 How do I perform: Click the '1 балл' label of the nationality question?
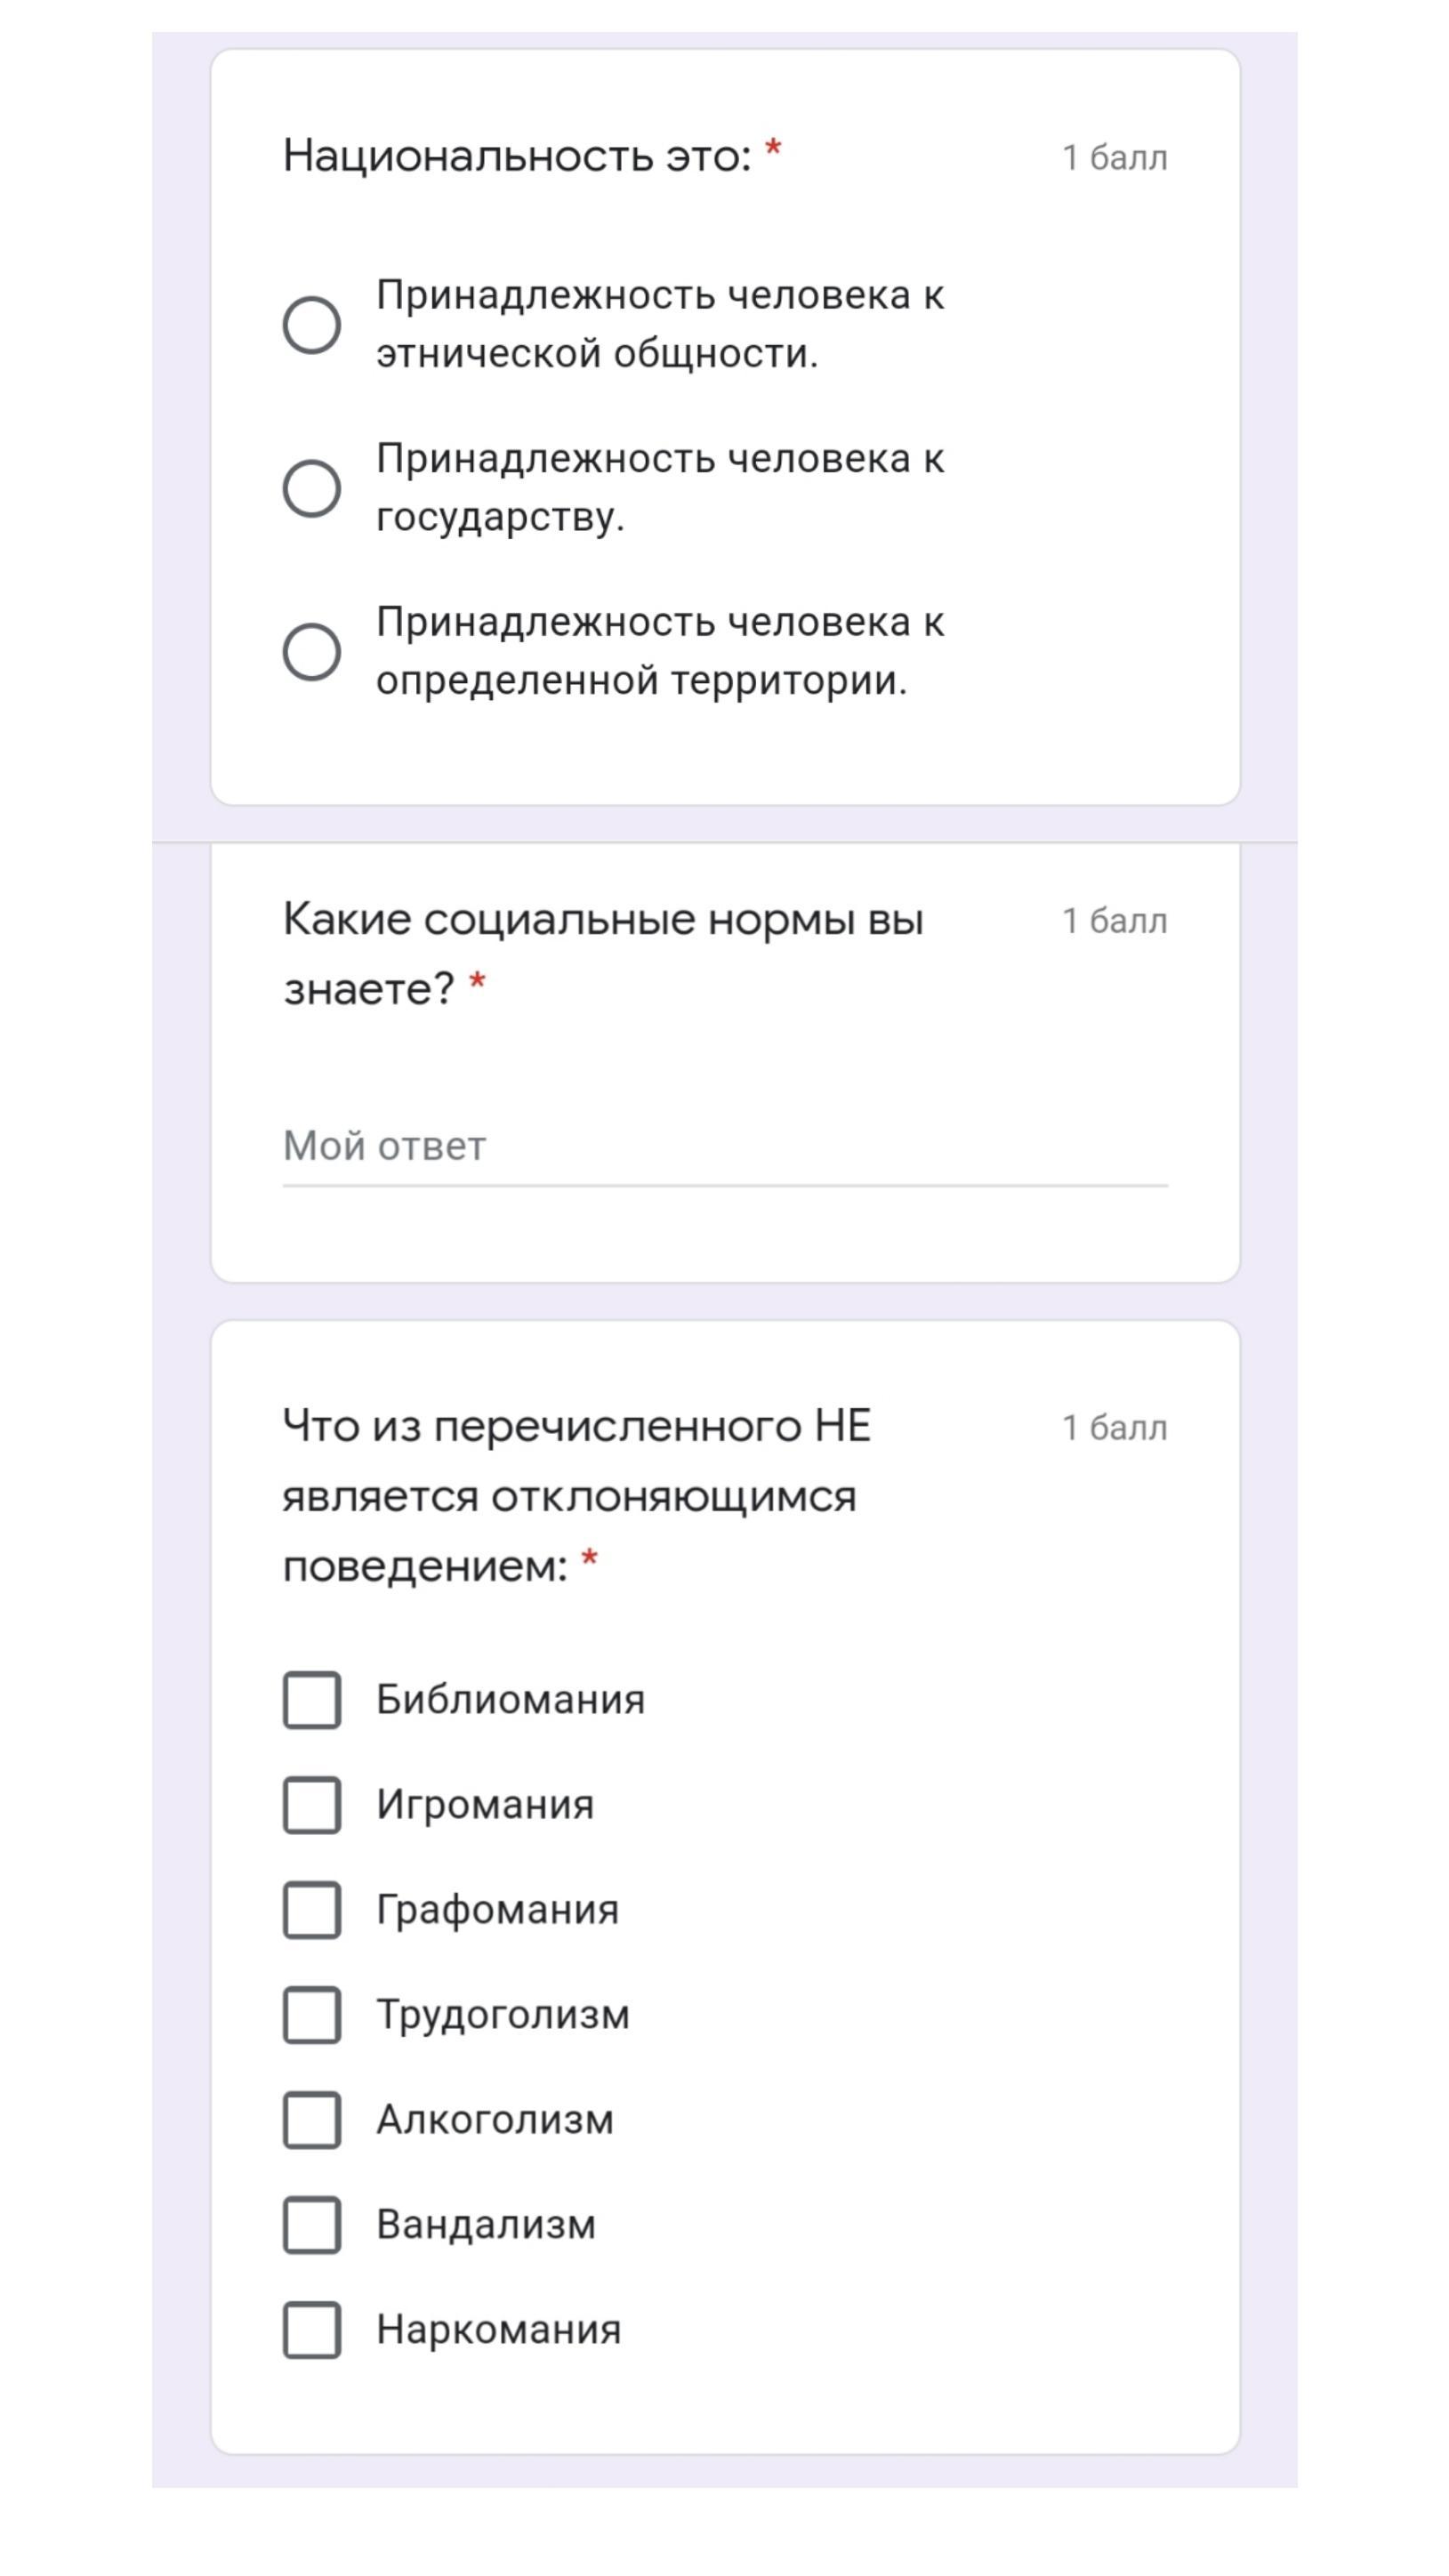[1114, 158]
